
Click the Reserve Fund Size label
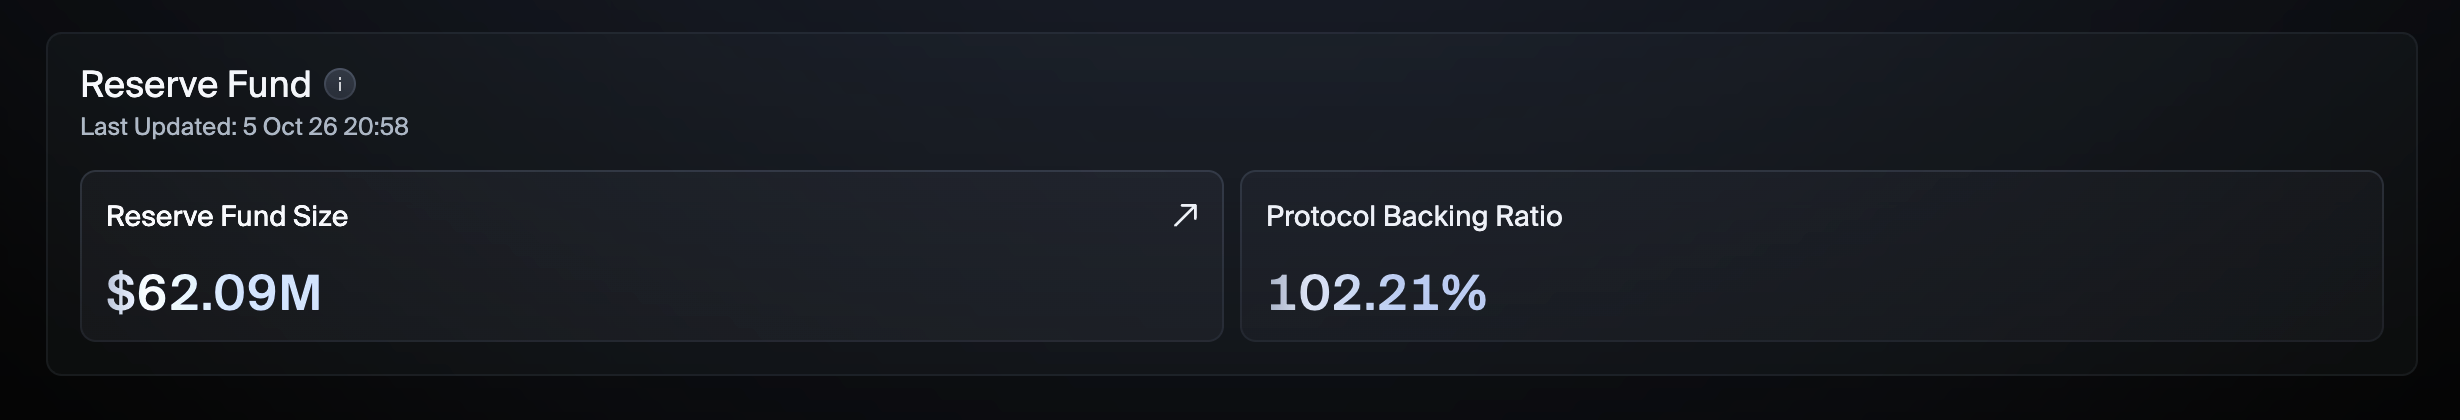[227, 216]
